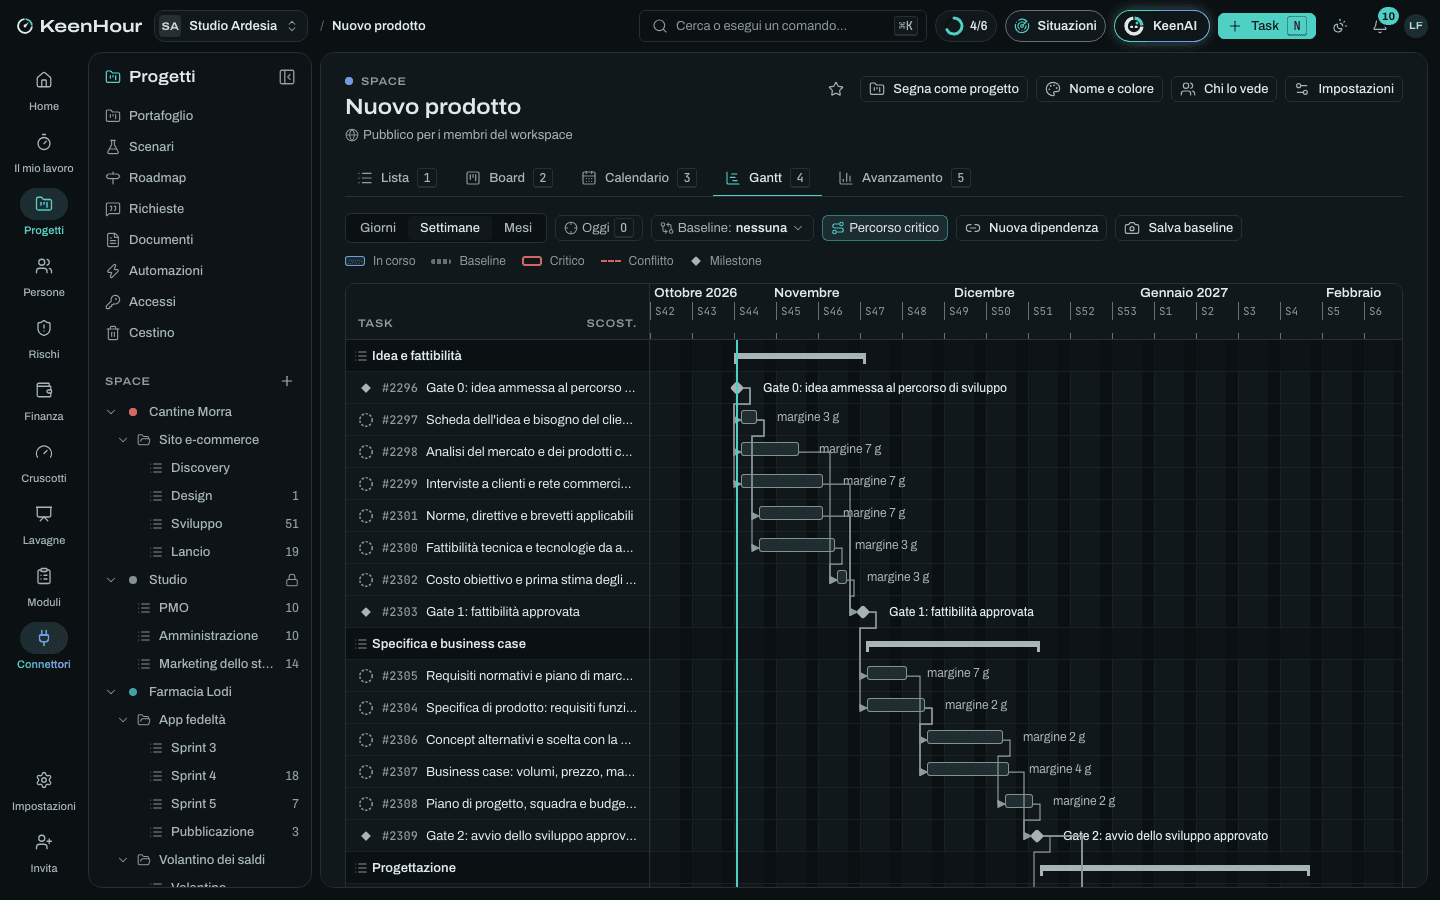Screen dimensions: 1440x900
Task: Open Cestino trash entry
Action: tap(200, 332)
